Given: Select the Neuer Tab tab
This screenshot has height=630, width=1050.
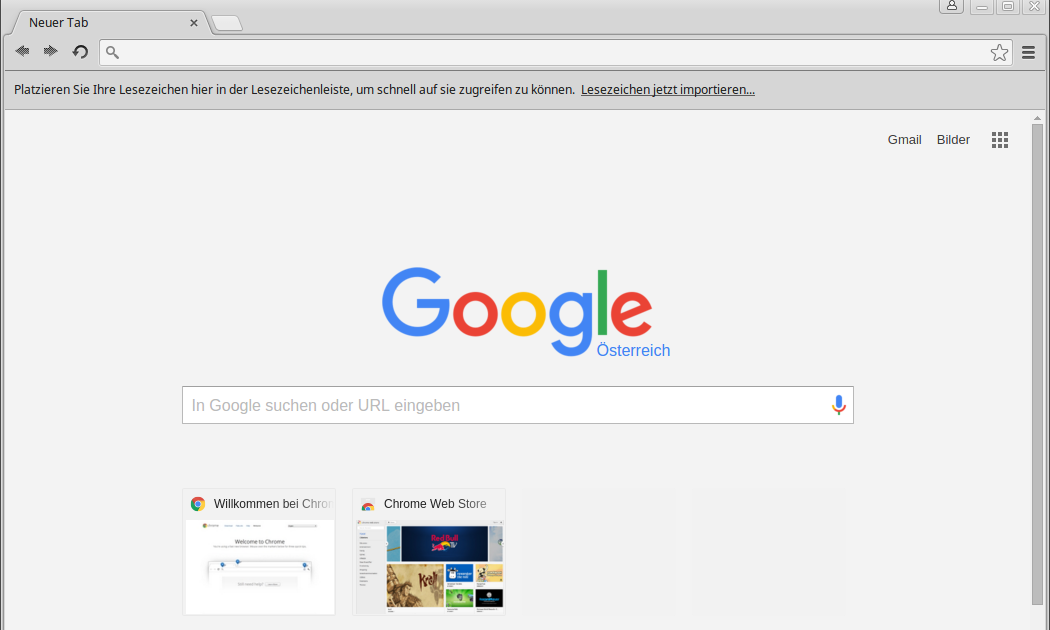Looking at the screenshot, I should coord(110,23).
